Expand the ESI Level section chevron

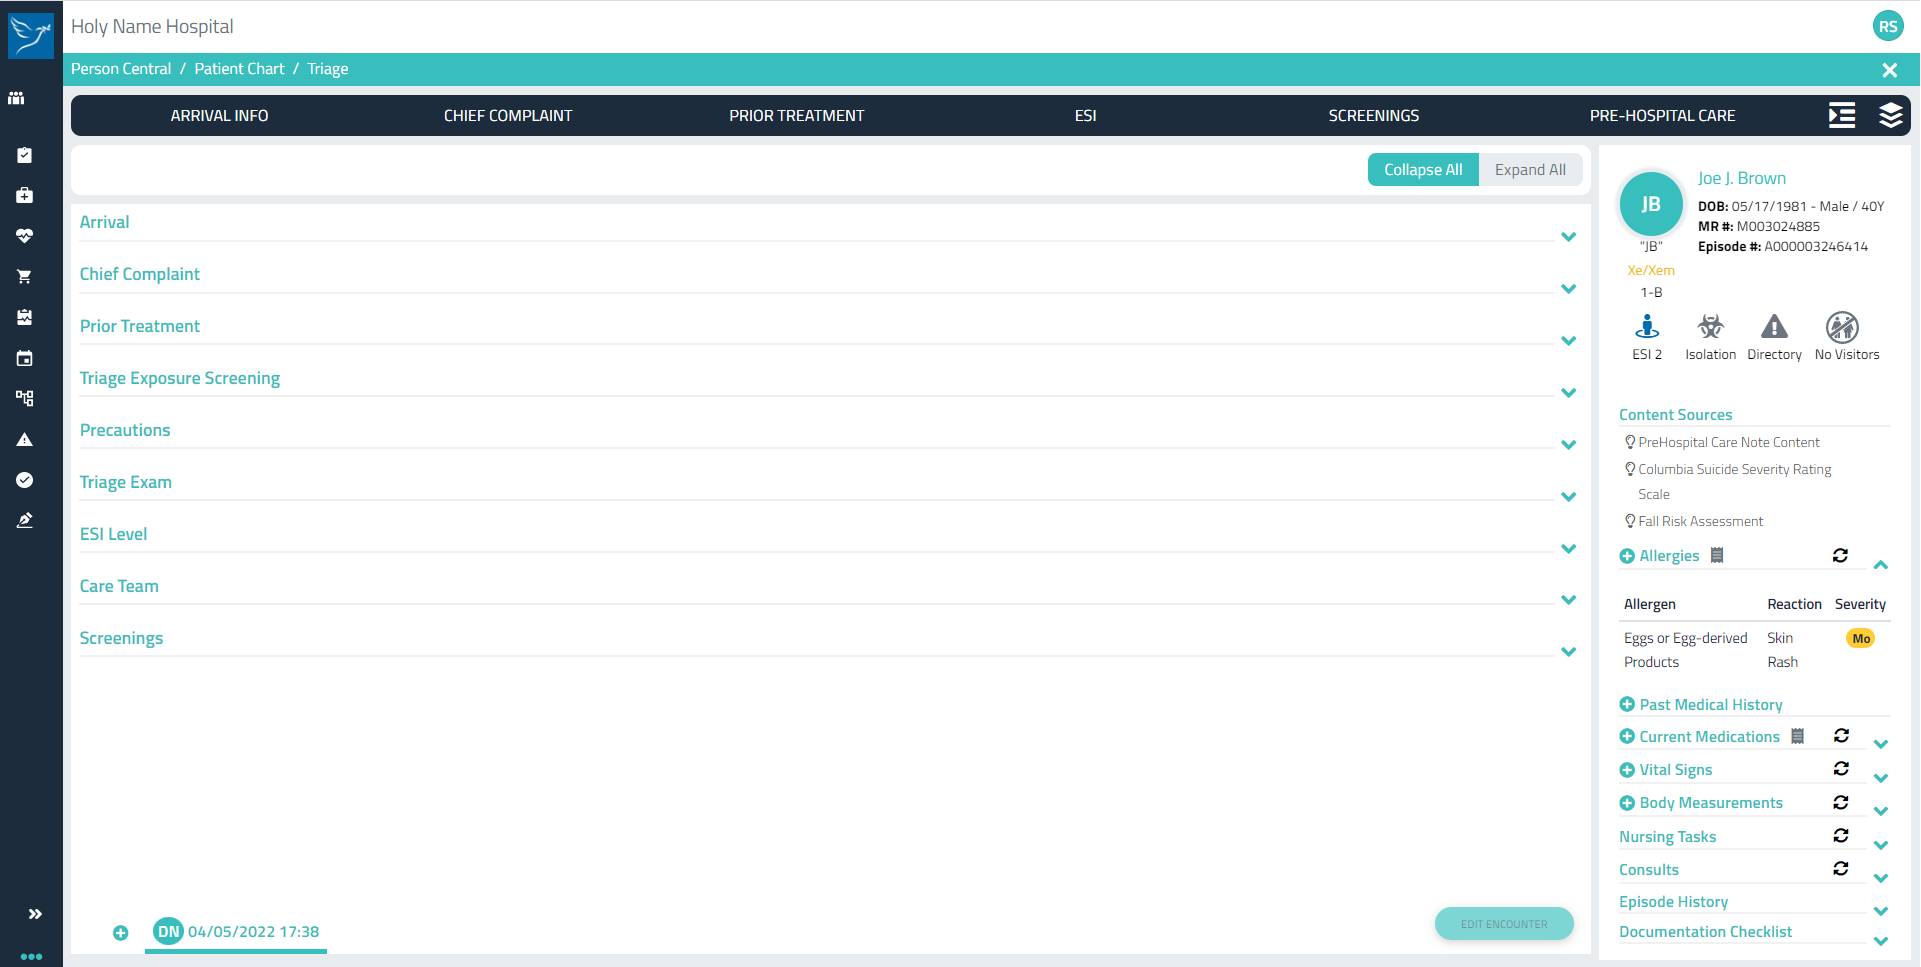pyautogui.click(x=1568, y=549)
